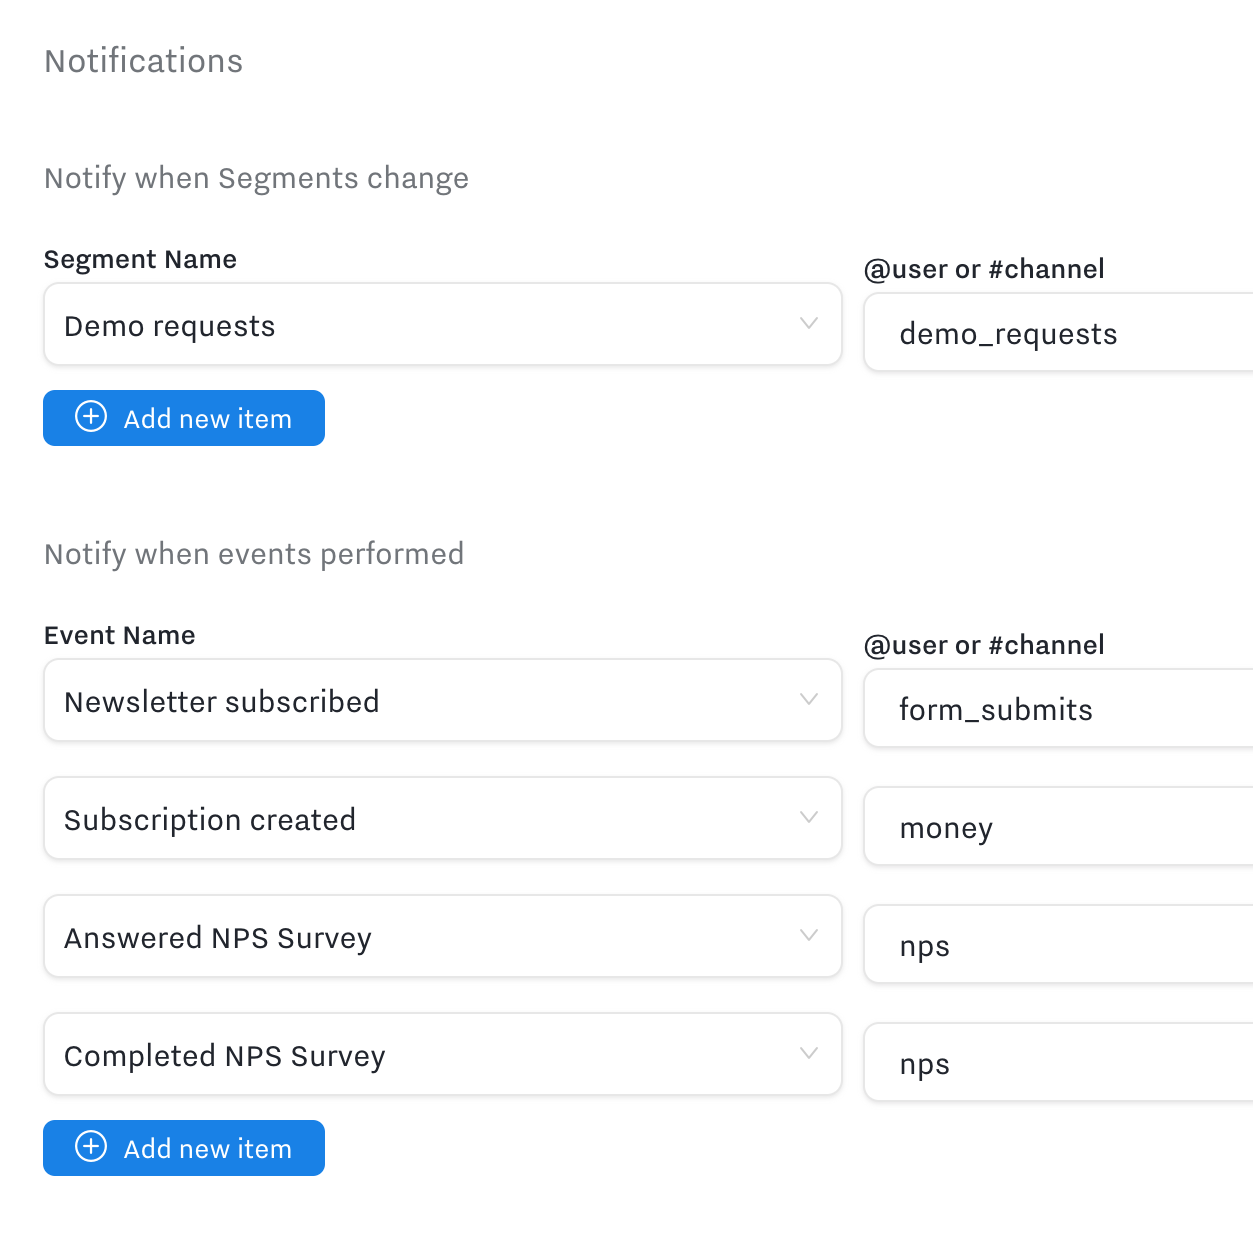Screen dimensions: 1253x1253
Task: Select the Demo requests segment combo box
Action: point(420,326)
